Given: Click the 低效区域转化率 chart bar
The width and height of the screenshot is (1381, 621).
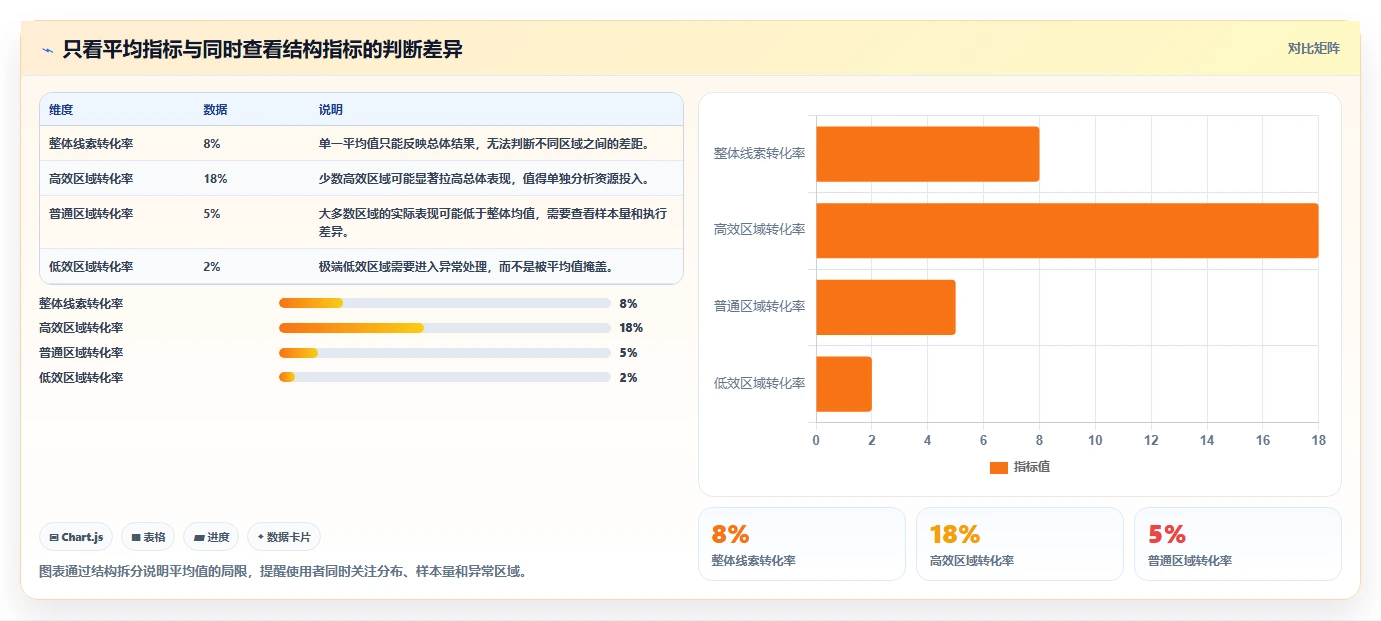Looking at the screenshot, I should tap(844, 384).
